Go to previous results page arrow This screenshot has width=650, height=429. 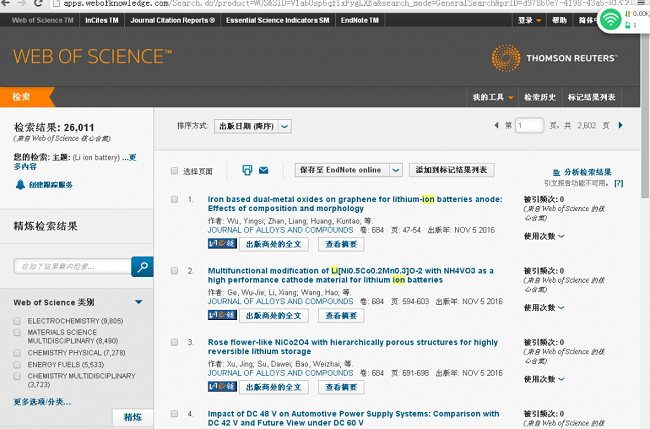(496, 125)
